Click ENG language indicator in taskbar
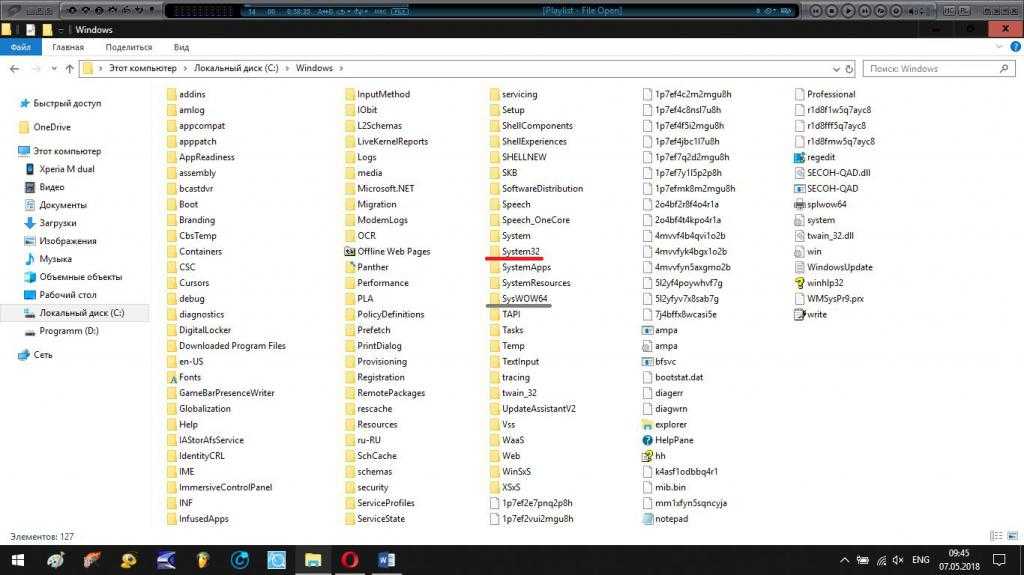This screenshot has height=575, width=1024. tap(920, 560)
